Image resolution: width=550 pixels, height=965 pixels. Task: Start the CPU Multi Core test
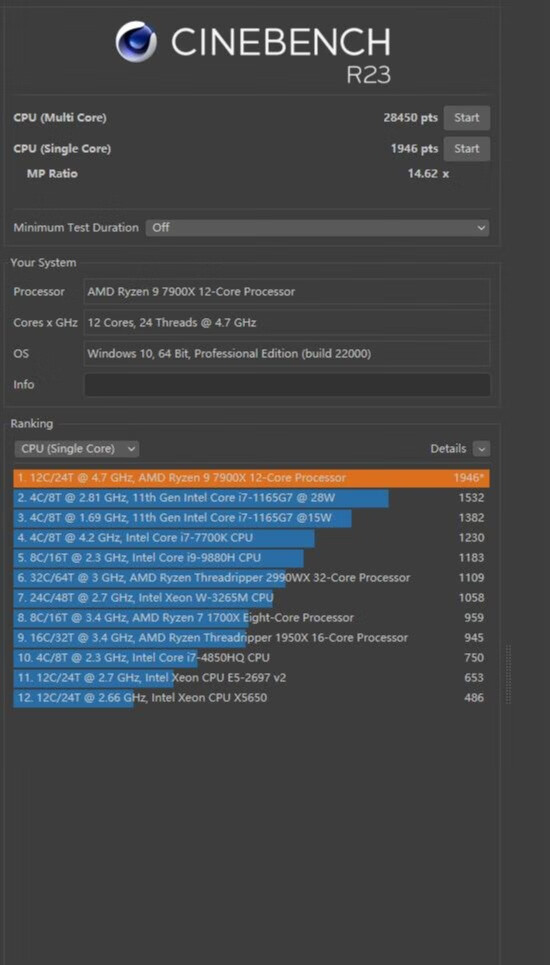467,118
